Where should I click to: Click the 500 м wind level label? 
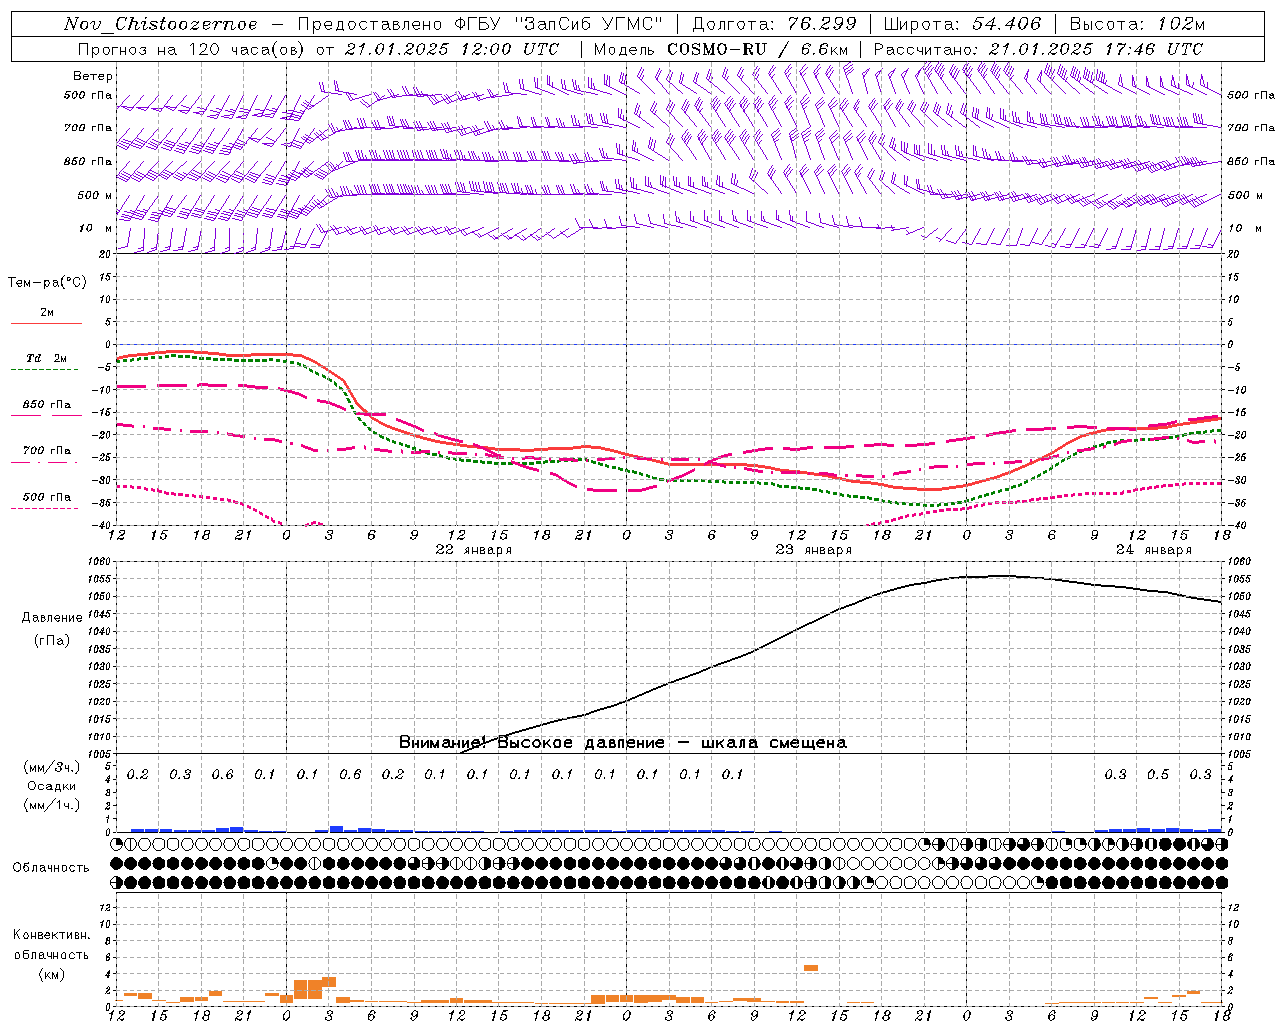[x=95, y=196]
